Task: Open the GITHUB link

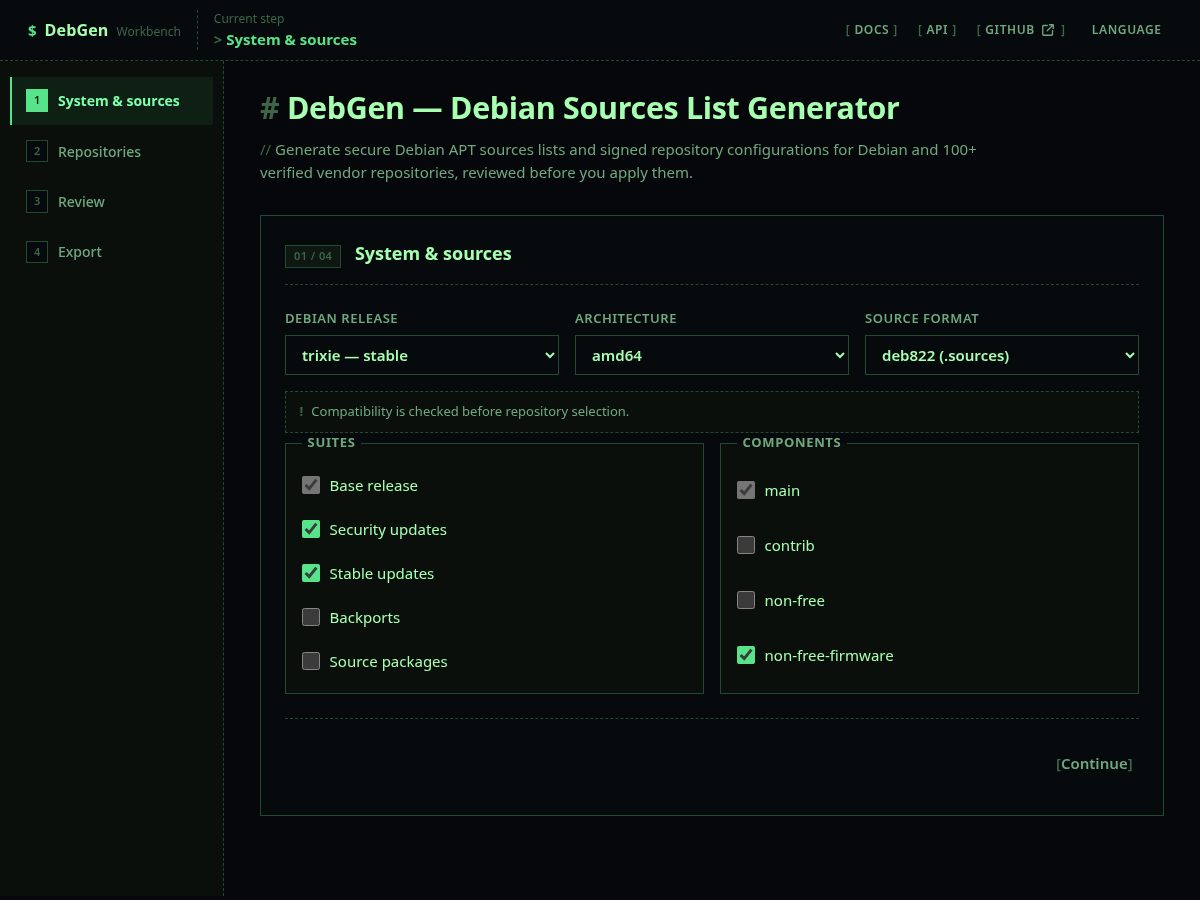Action: 1021,30
